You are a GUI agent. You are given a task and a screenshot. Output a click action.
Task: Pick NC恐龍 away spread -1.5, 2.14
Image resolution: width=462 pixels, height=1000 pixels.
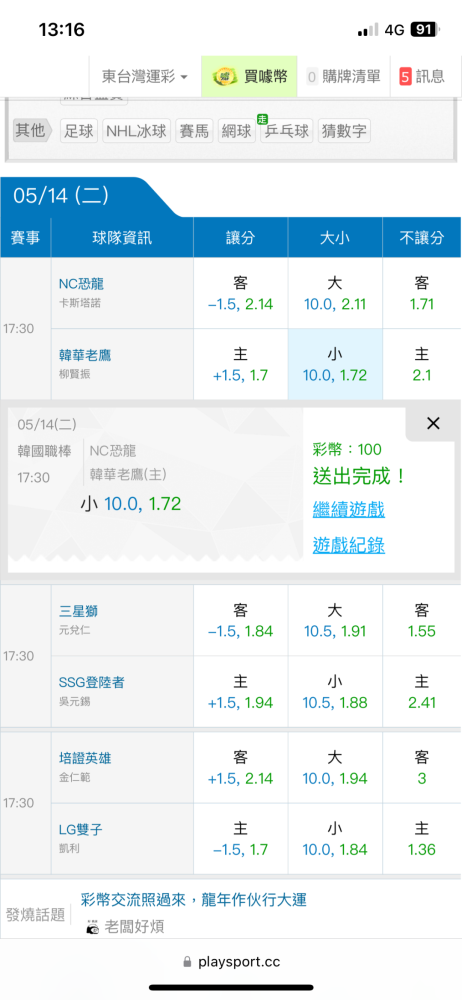[x=241, y=293]
